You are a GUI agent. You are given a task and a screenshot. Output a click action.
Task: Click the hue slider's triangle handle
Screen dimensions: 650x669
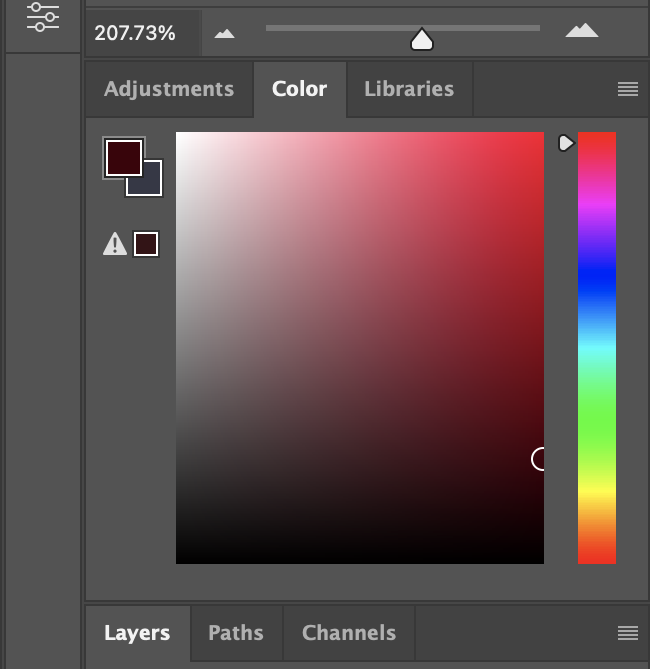[x=566, y=143]
